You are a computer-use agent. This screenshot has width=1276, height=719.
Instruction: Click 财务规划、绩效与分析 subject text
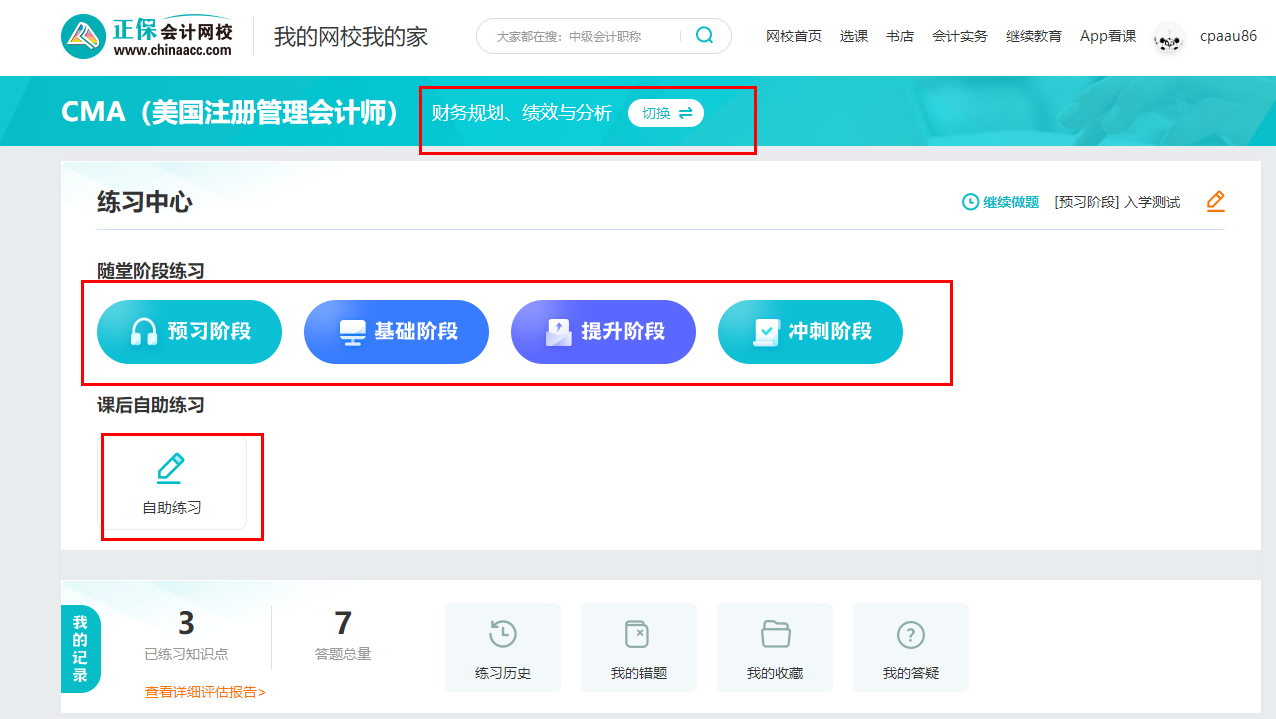[522, 113]
